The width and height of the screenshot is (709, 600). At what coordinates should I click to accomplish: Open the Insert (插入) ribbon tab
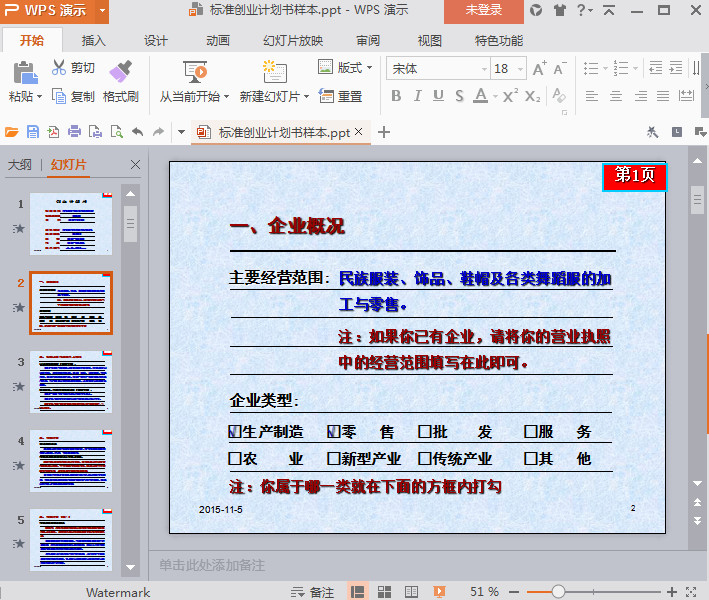pyautogui.click(x=93, y=41)
